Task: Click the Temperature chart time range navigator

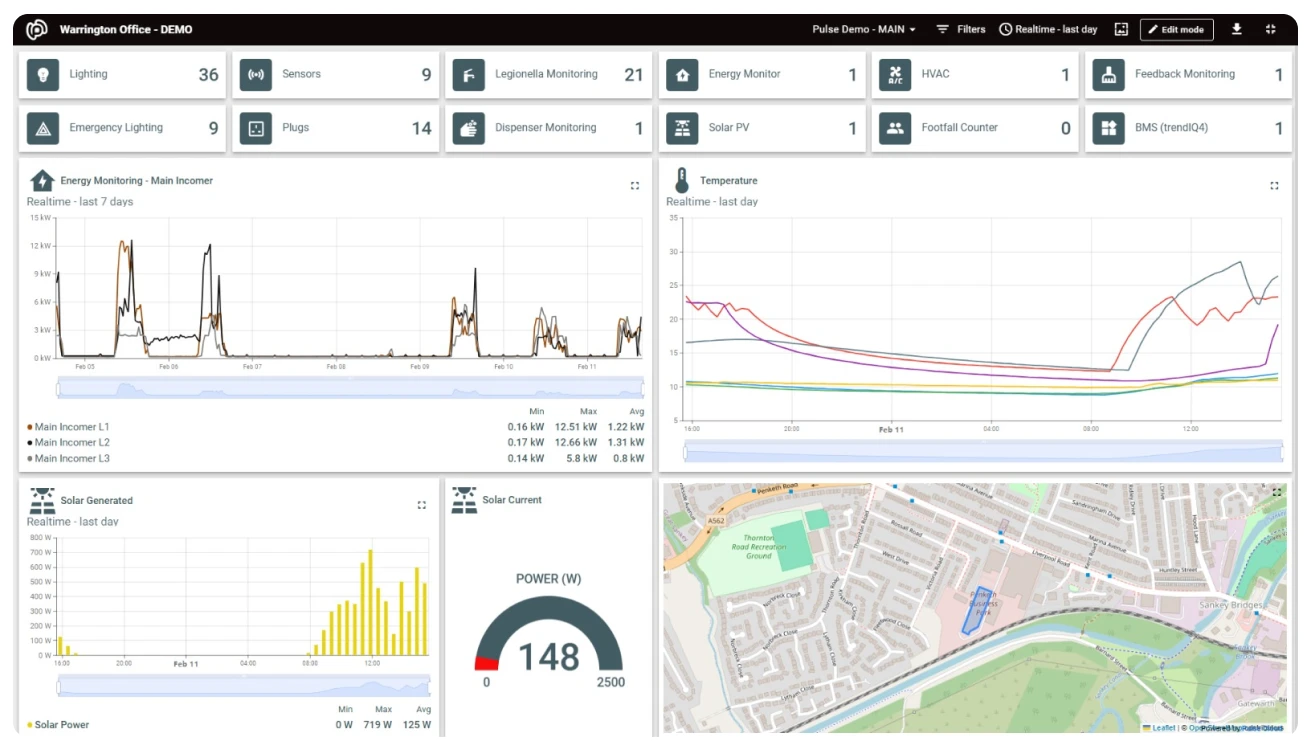Action: click(983, 452)
